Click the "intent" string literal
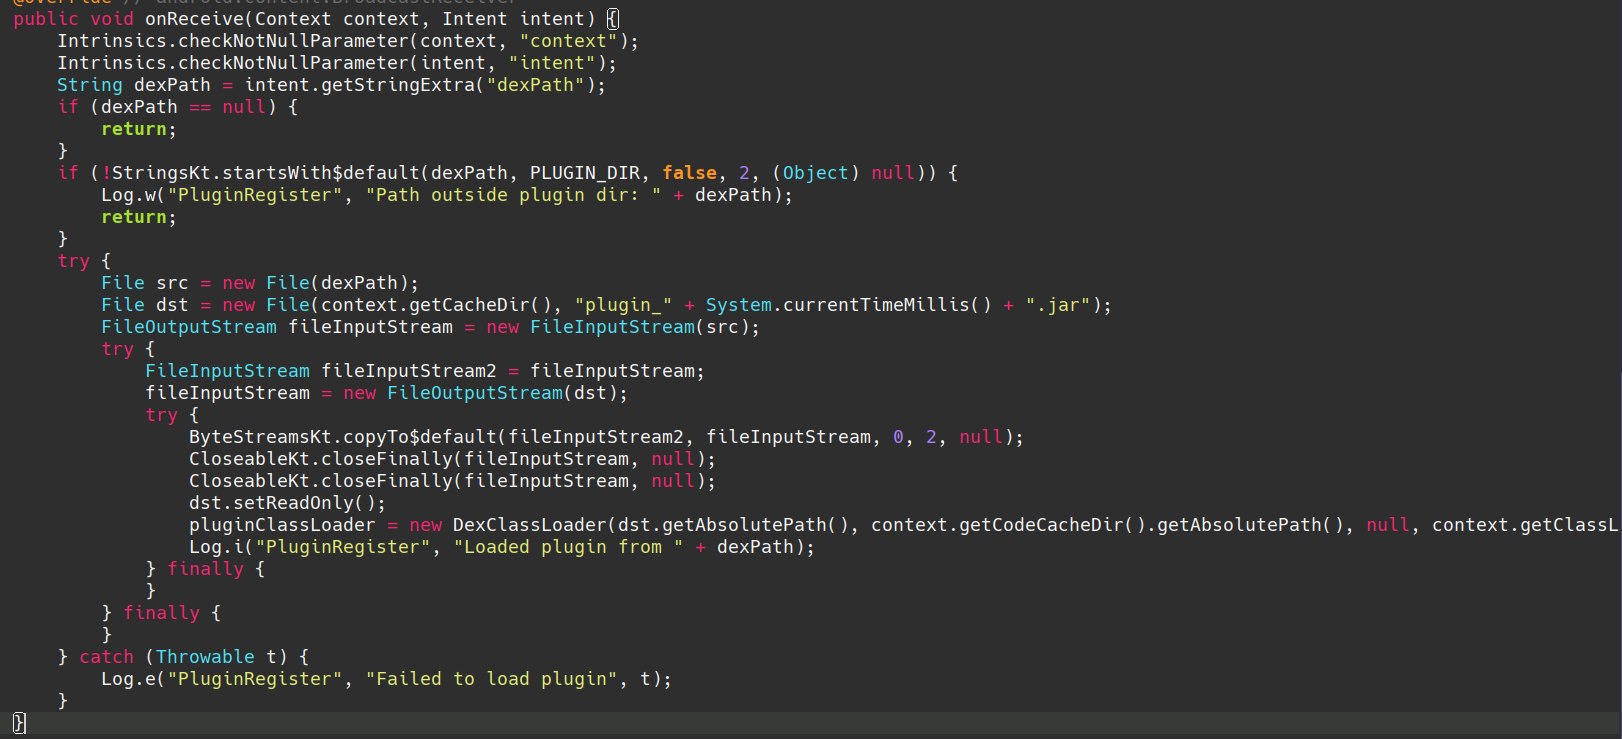Screen dimensions: 1622x739 coord(552,63)
